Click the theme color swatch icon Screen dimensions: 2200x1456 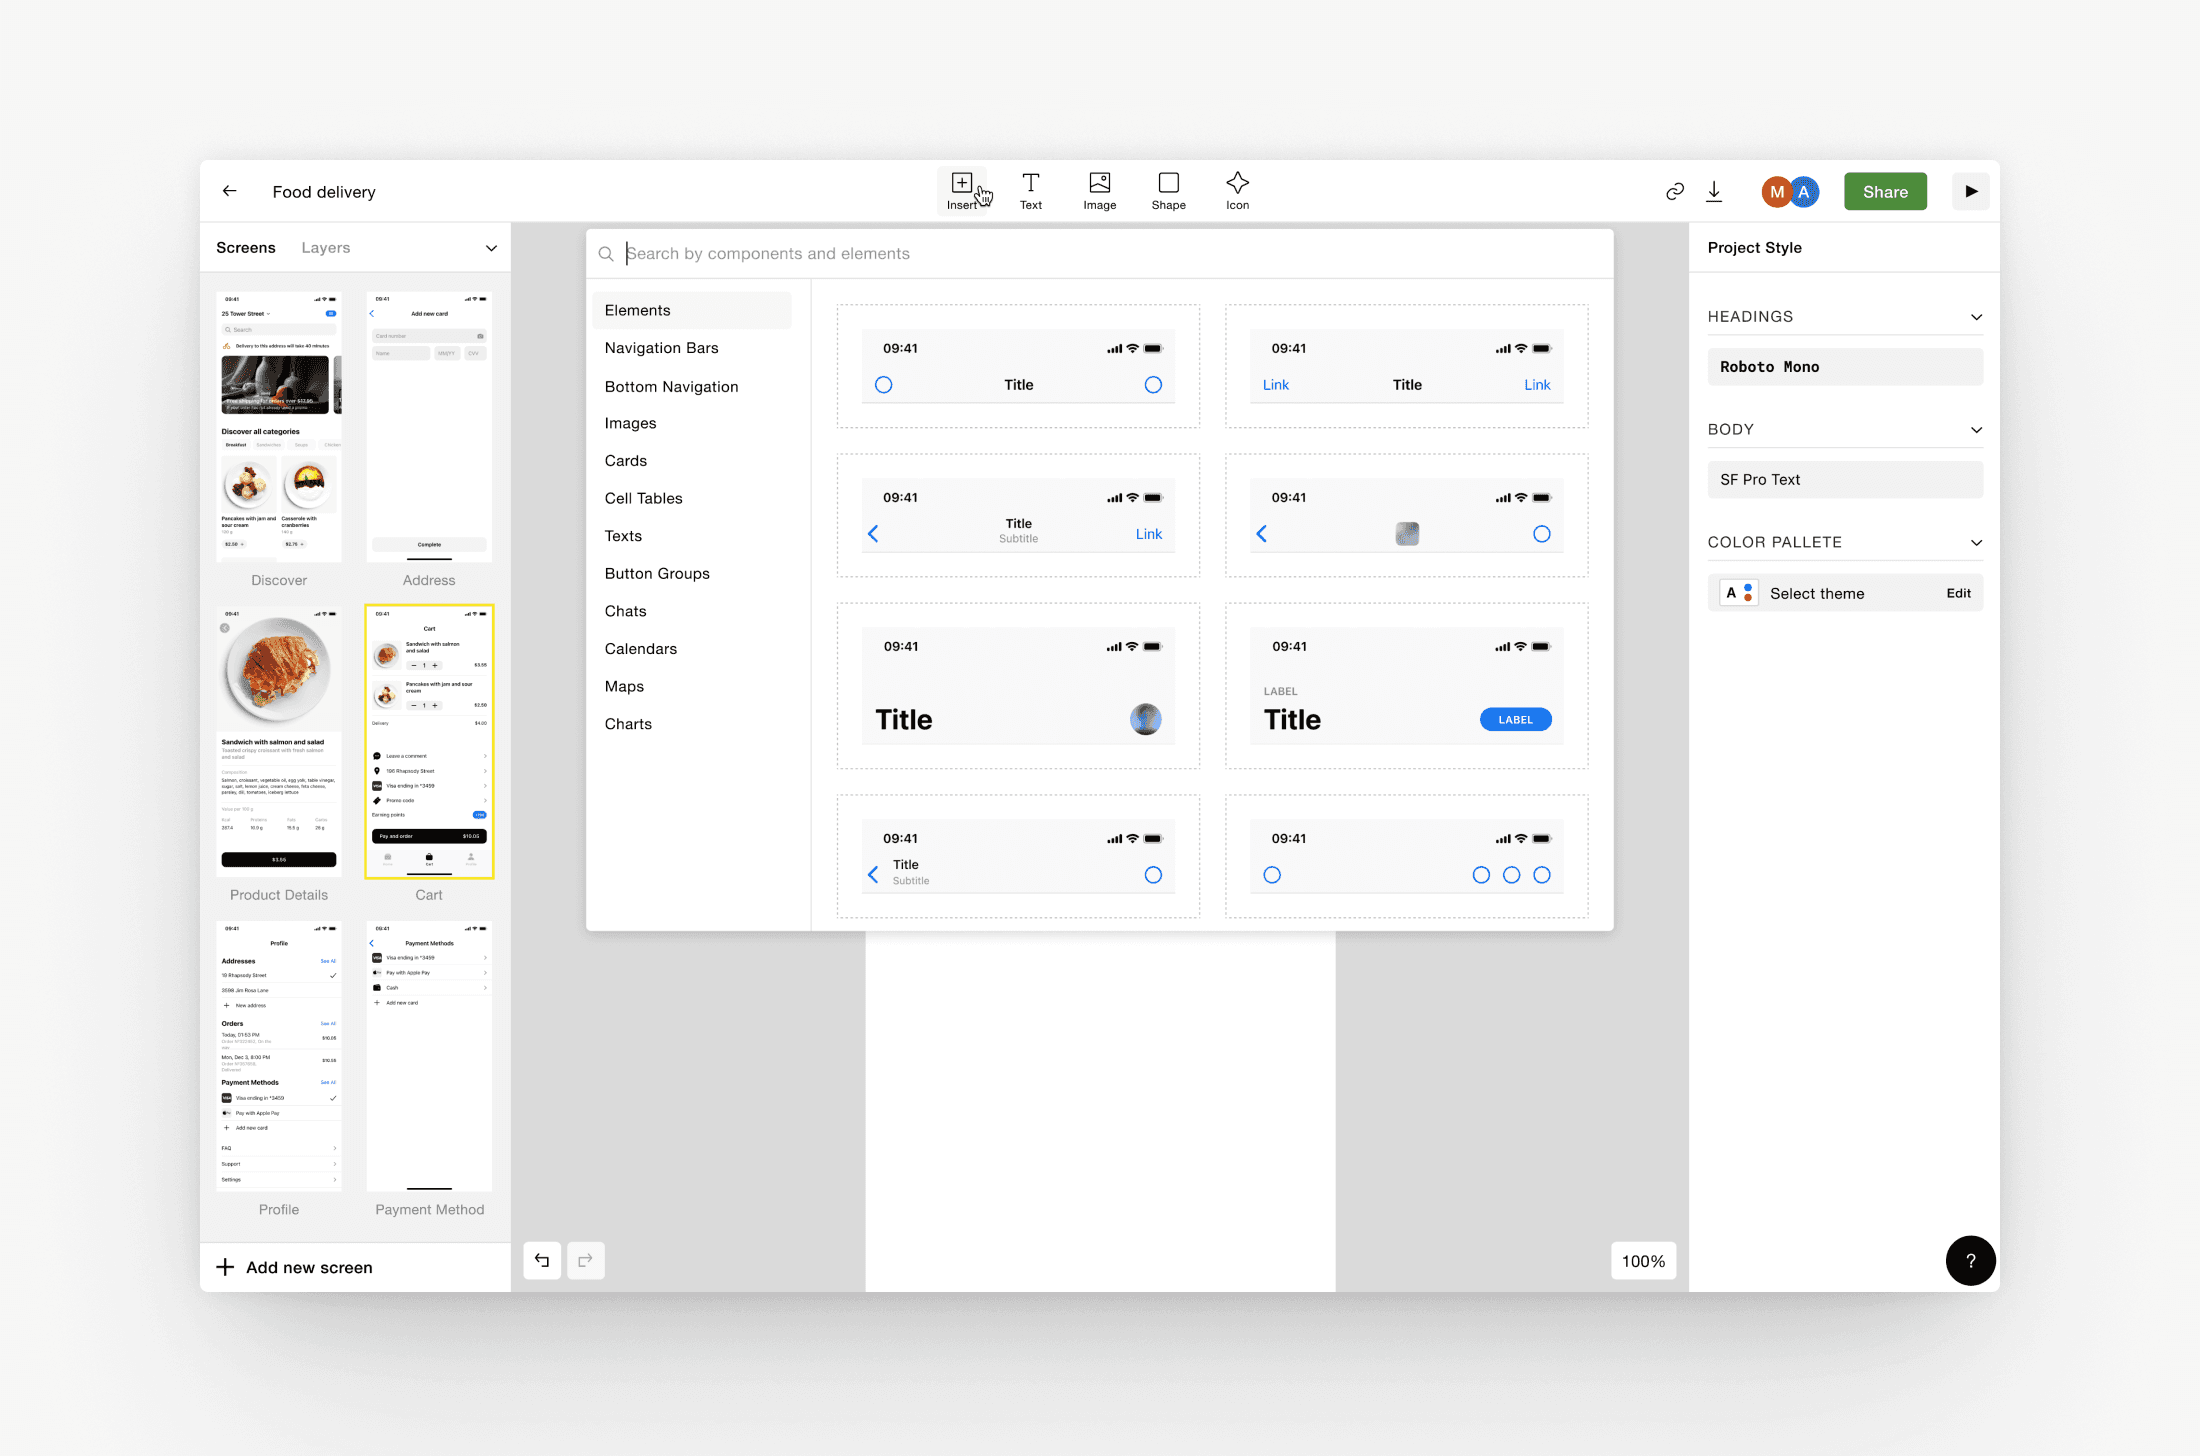1739,593
